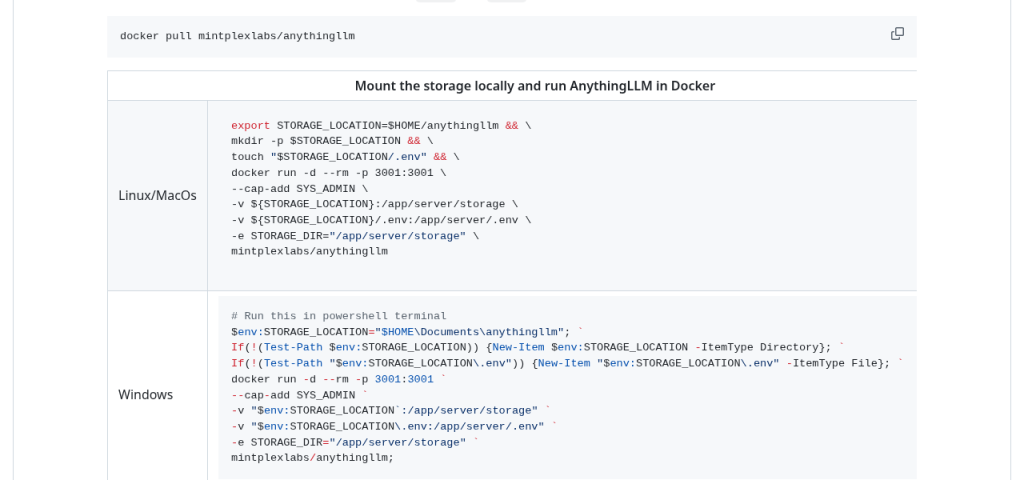
Task: Click the comment '# Run this in powershell terminal'
Action: (x=339, y=316)
